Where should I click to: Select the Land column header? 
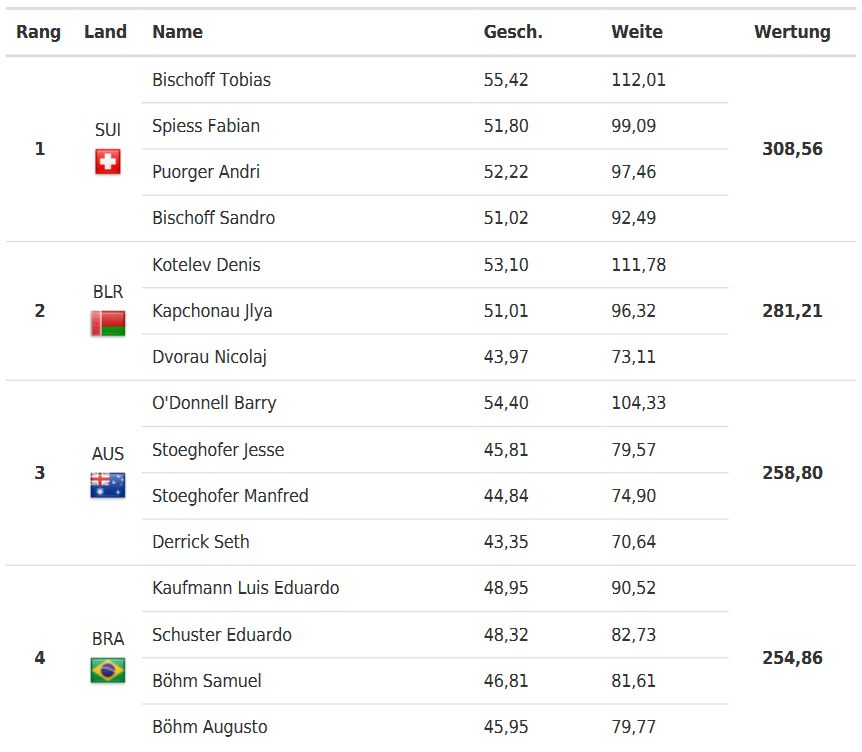click(x=106, y=31)
